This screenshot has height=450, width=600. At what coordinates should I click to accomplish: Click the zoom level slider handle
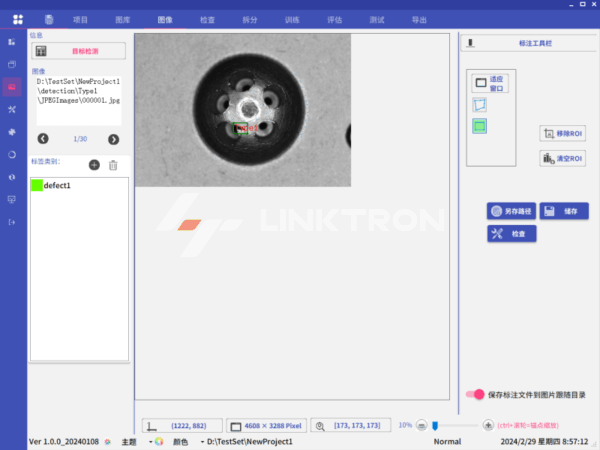pyautogui.click(x=434, y=425)
